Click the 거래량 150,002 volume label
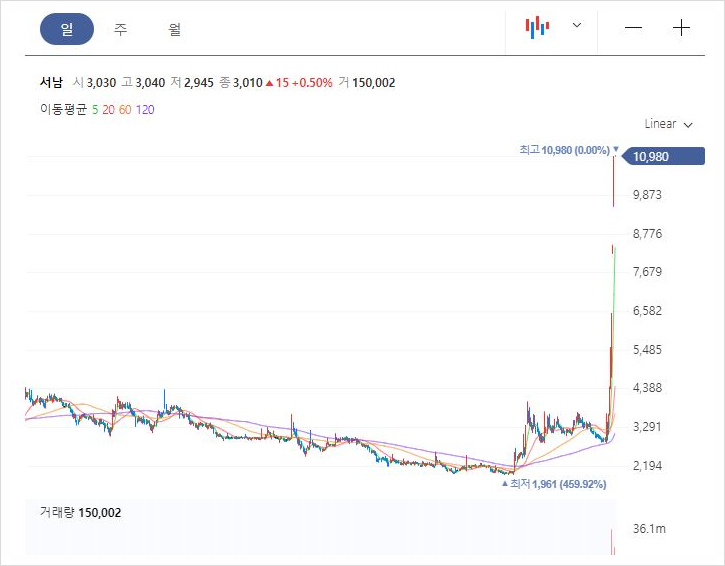 [x=80, y=512]
